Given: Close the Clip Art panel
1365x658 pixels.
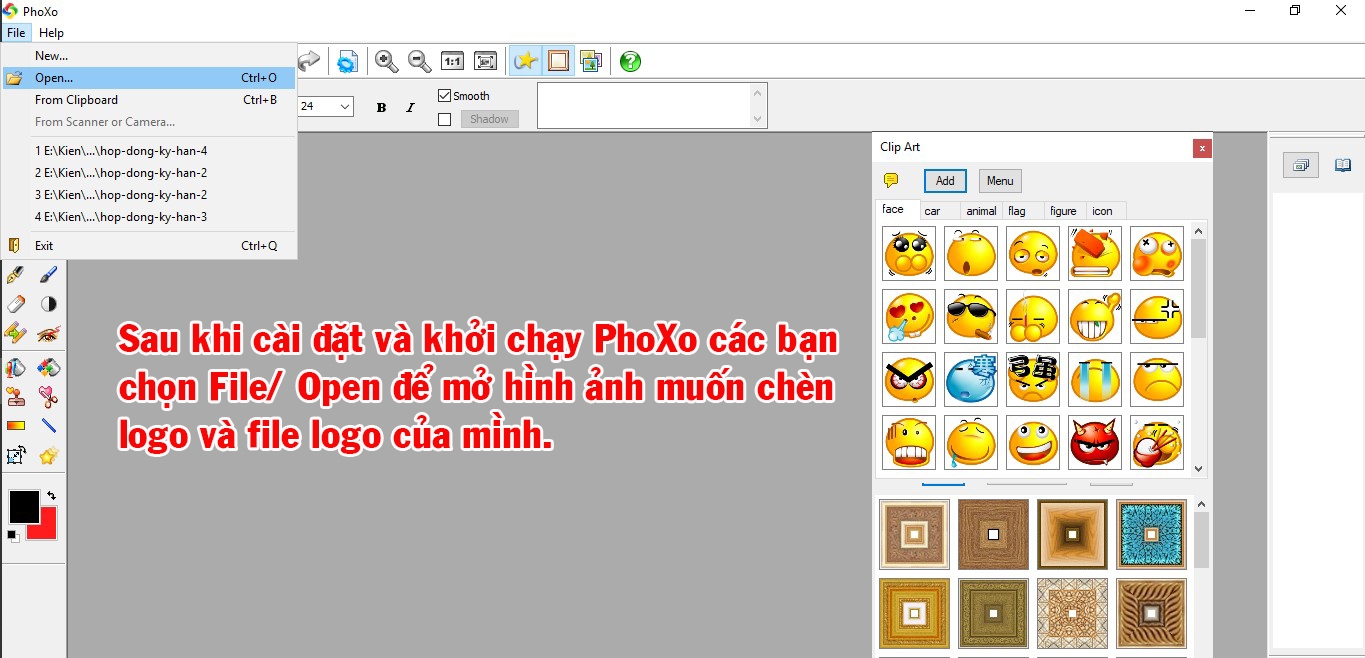Looking at the screenshot, I should pos(1202,148).
